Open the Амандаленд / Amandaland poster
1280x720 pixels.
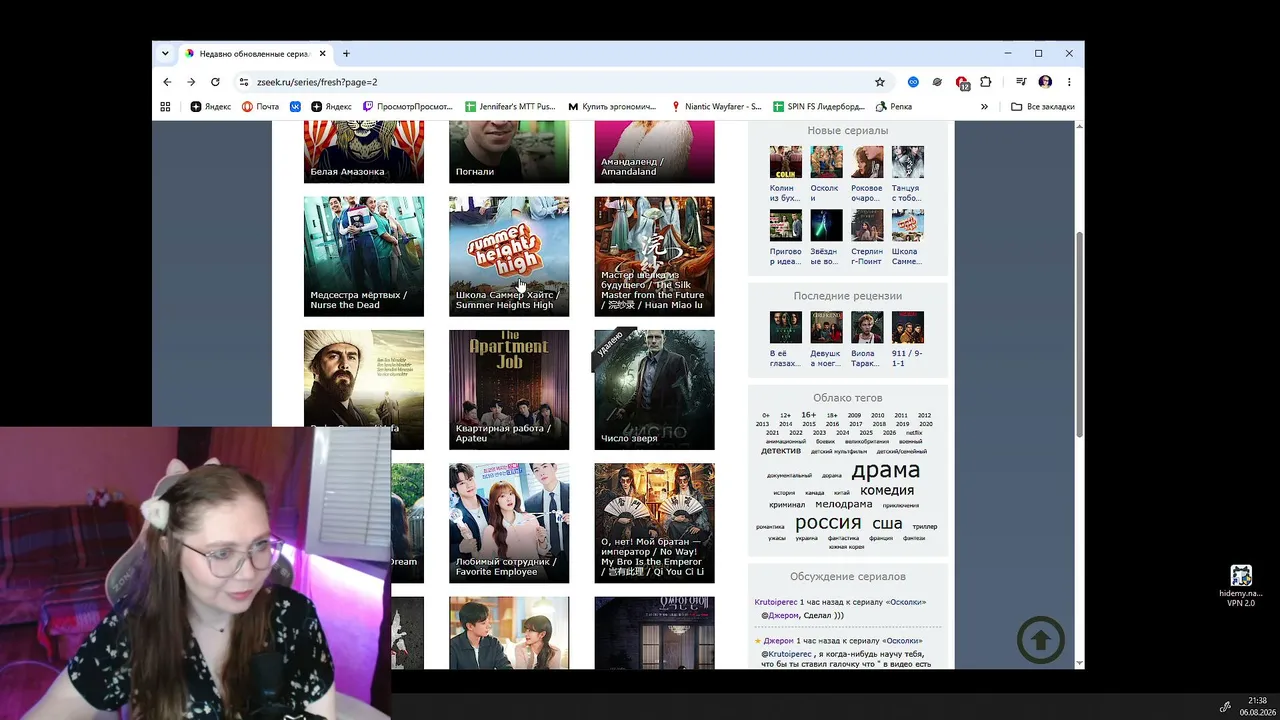654,152
